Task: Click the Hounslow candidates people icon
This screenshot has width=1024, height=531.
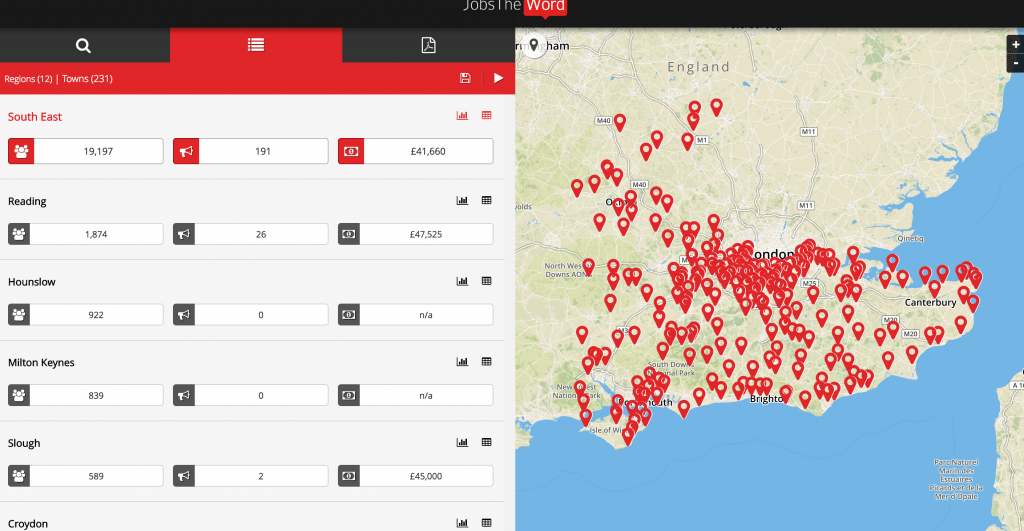Action: [x=19, y=315]
